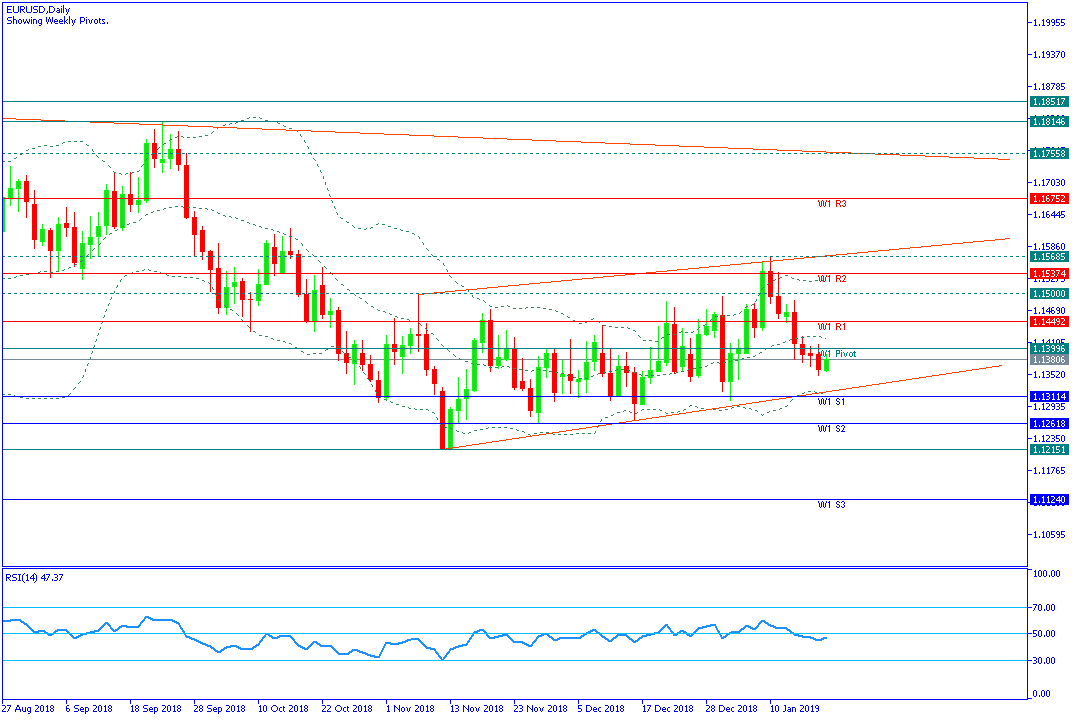Click the 1.10595 price scale label
The height and width of the screenshot is (720, 1080).
(1049, 535)
